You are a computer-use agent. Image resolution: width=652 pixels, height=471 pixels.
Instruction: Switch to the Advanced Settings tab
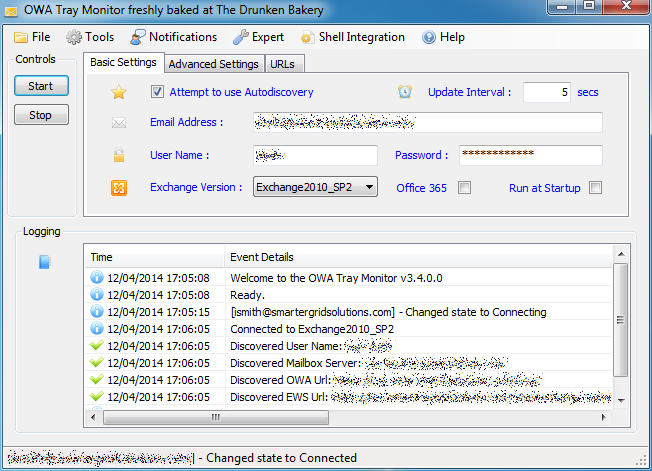click(214, 64)
